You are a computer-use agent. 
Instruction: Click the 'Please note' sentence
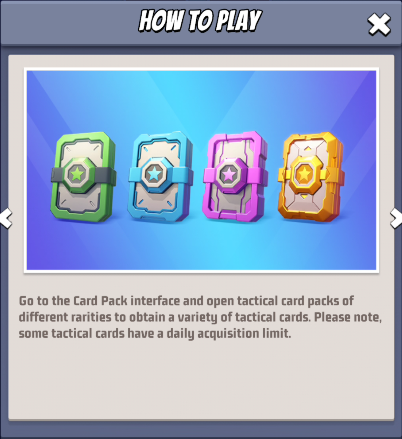pyautogui.click(x=348, y=317)
